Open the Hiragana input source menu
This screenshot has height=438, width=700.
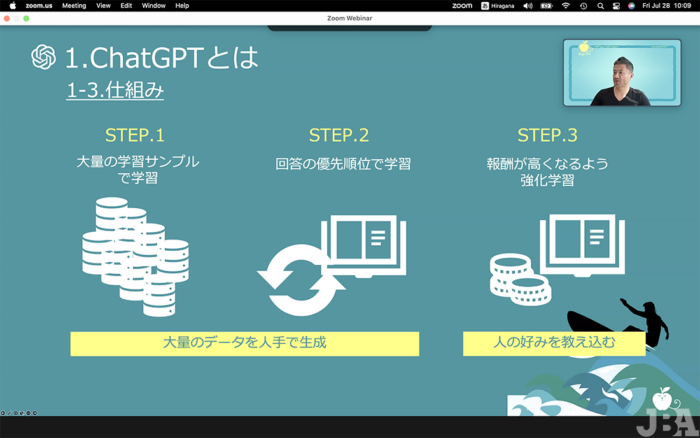[497, 6]
